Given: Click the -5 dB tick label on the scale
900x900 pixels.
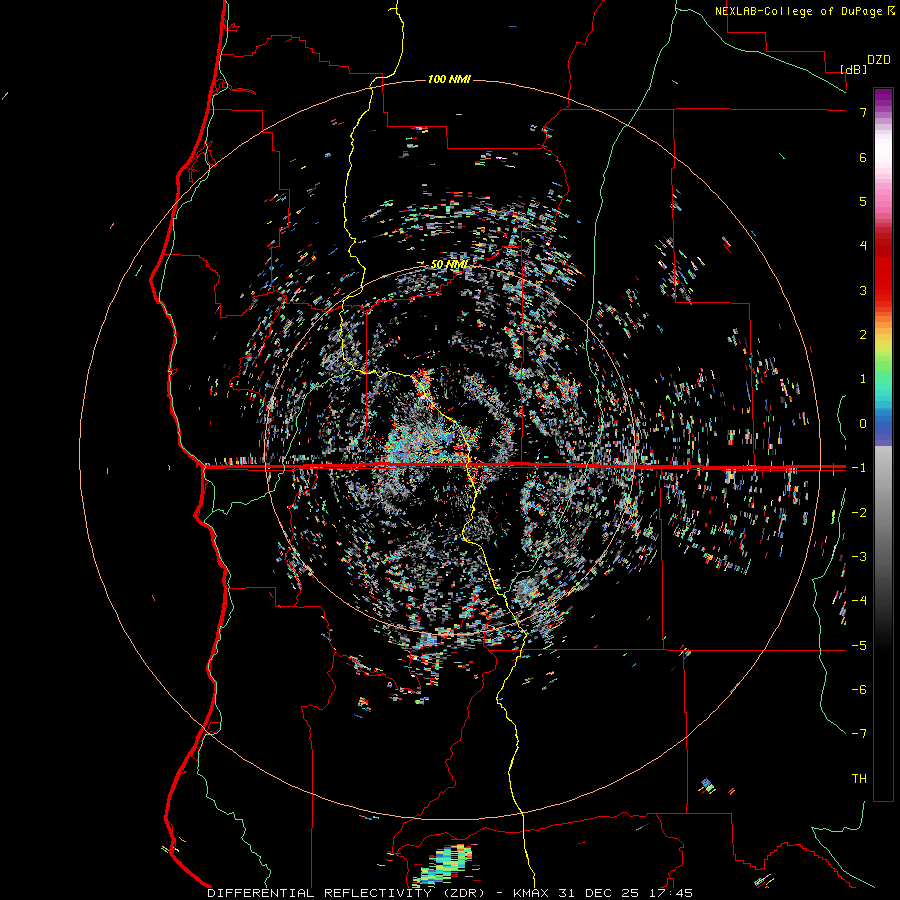Looking at the screenshot, I should click(x=859, y=645).
